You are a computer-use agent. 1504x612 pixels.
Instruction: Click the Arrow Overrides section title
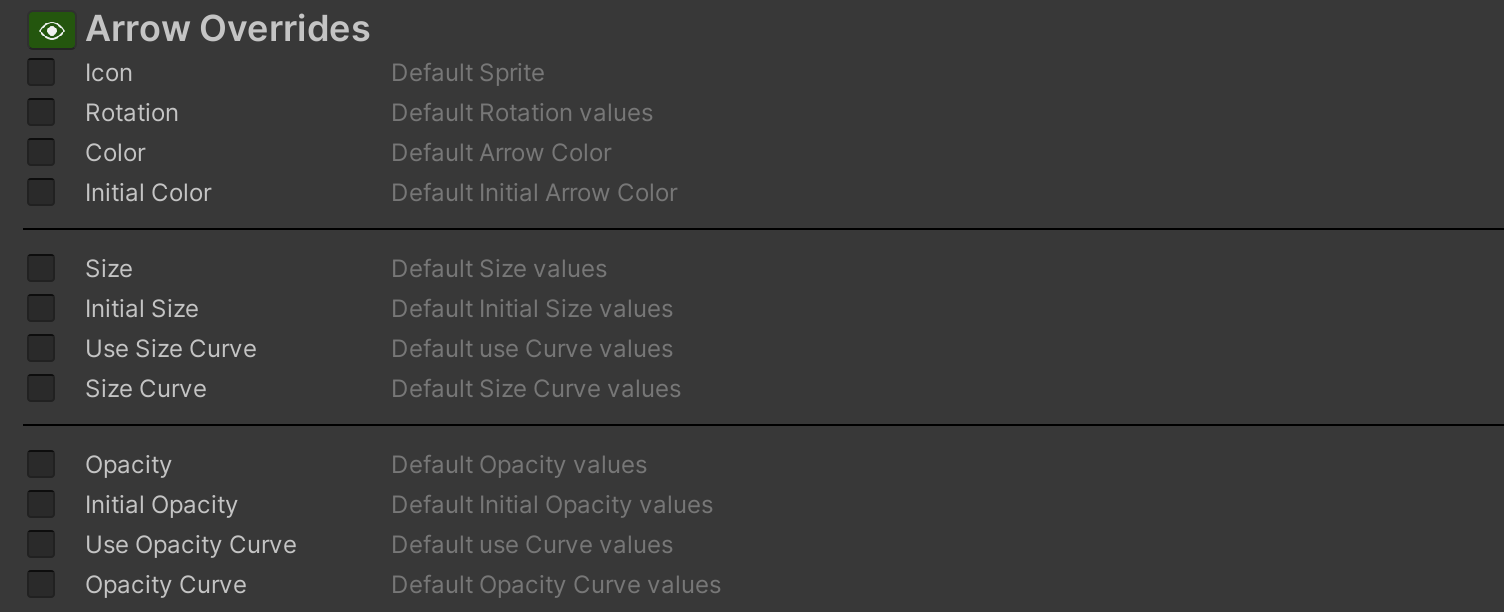(x=228, y=29)
